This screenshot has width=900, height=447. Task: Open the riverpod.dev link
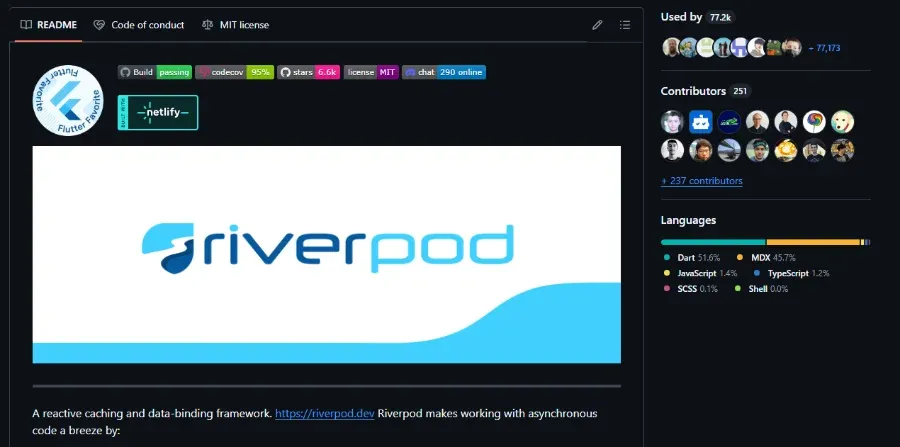pyautogui.click(x=324, y=413)
